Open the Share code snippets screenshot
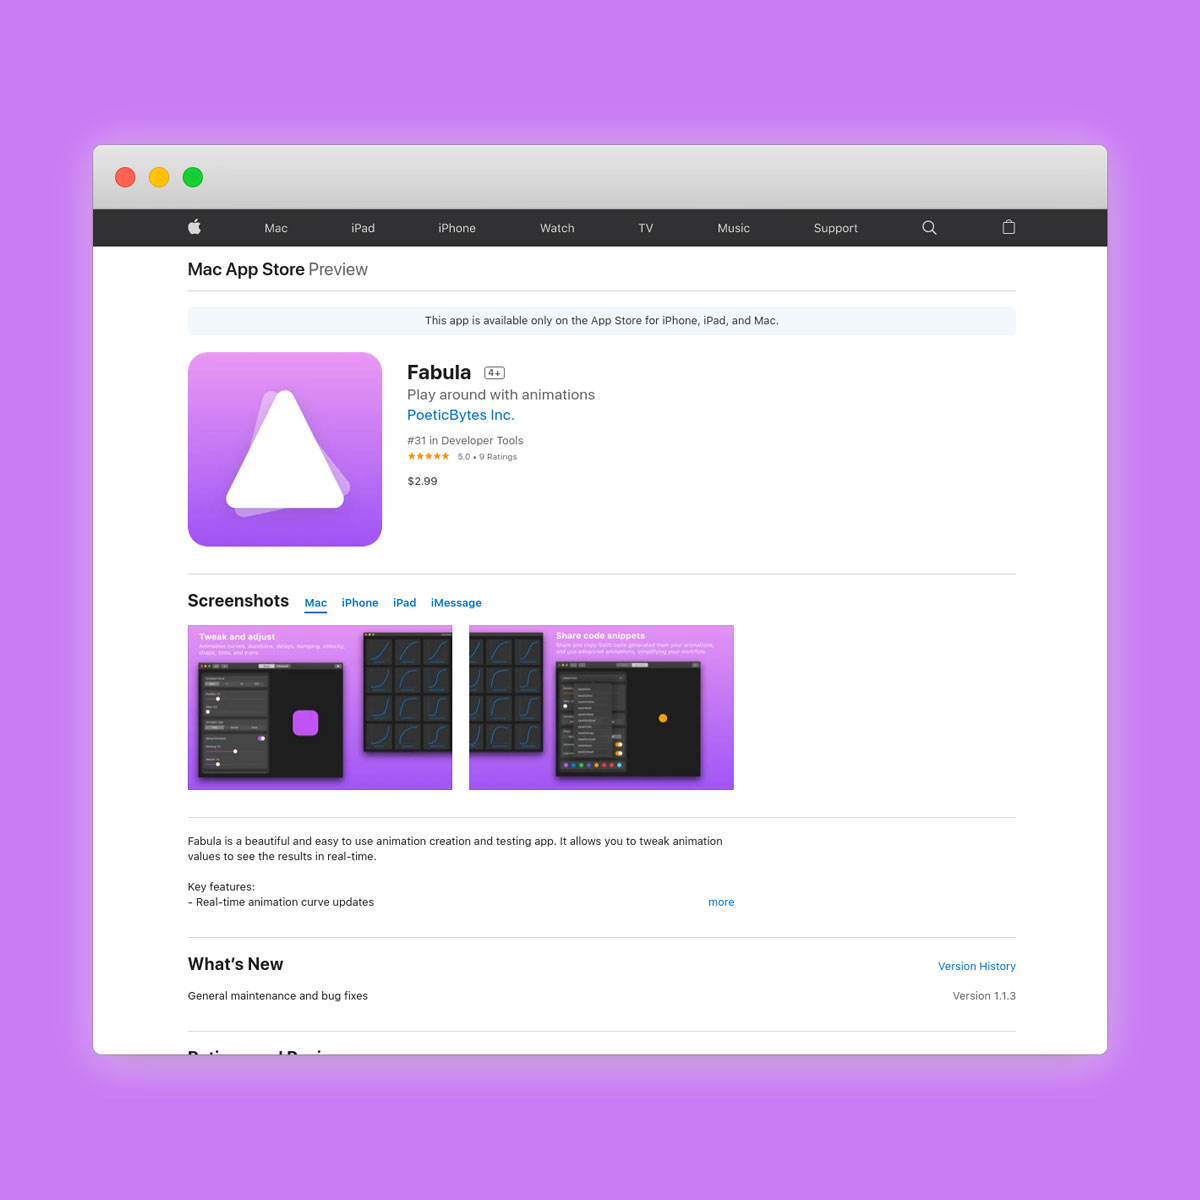The image size is (1200, 1200). (601, 707)
